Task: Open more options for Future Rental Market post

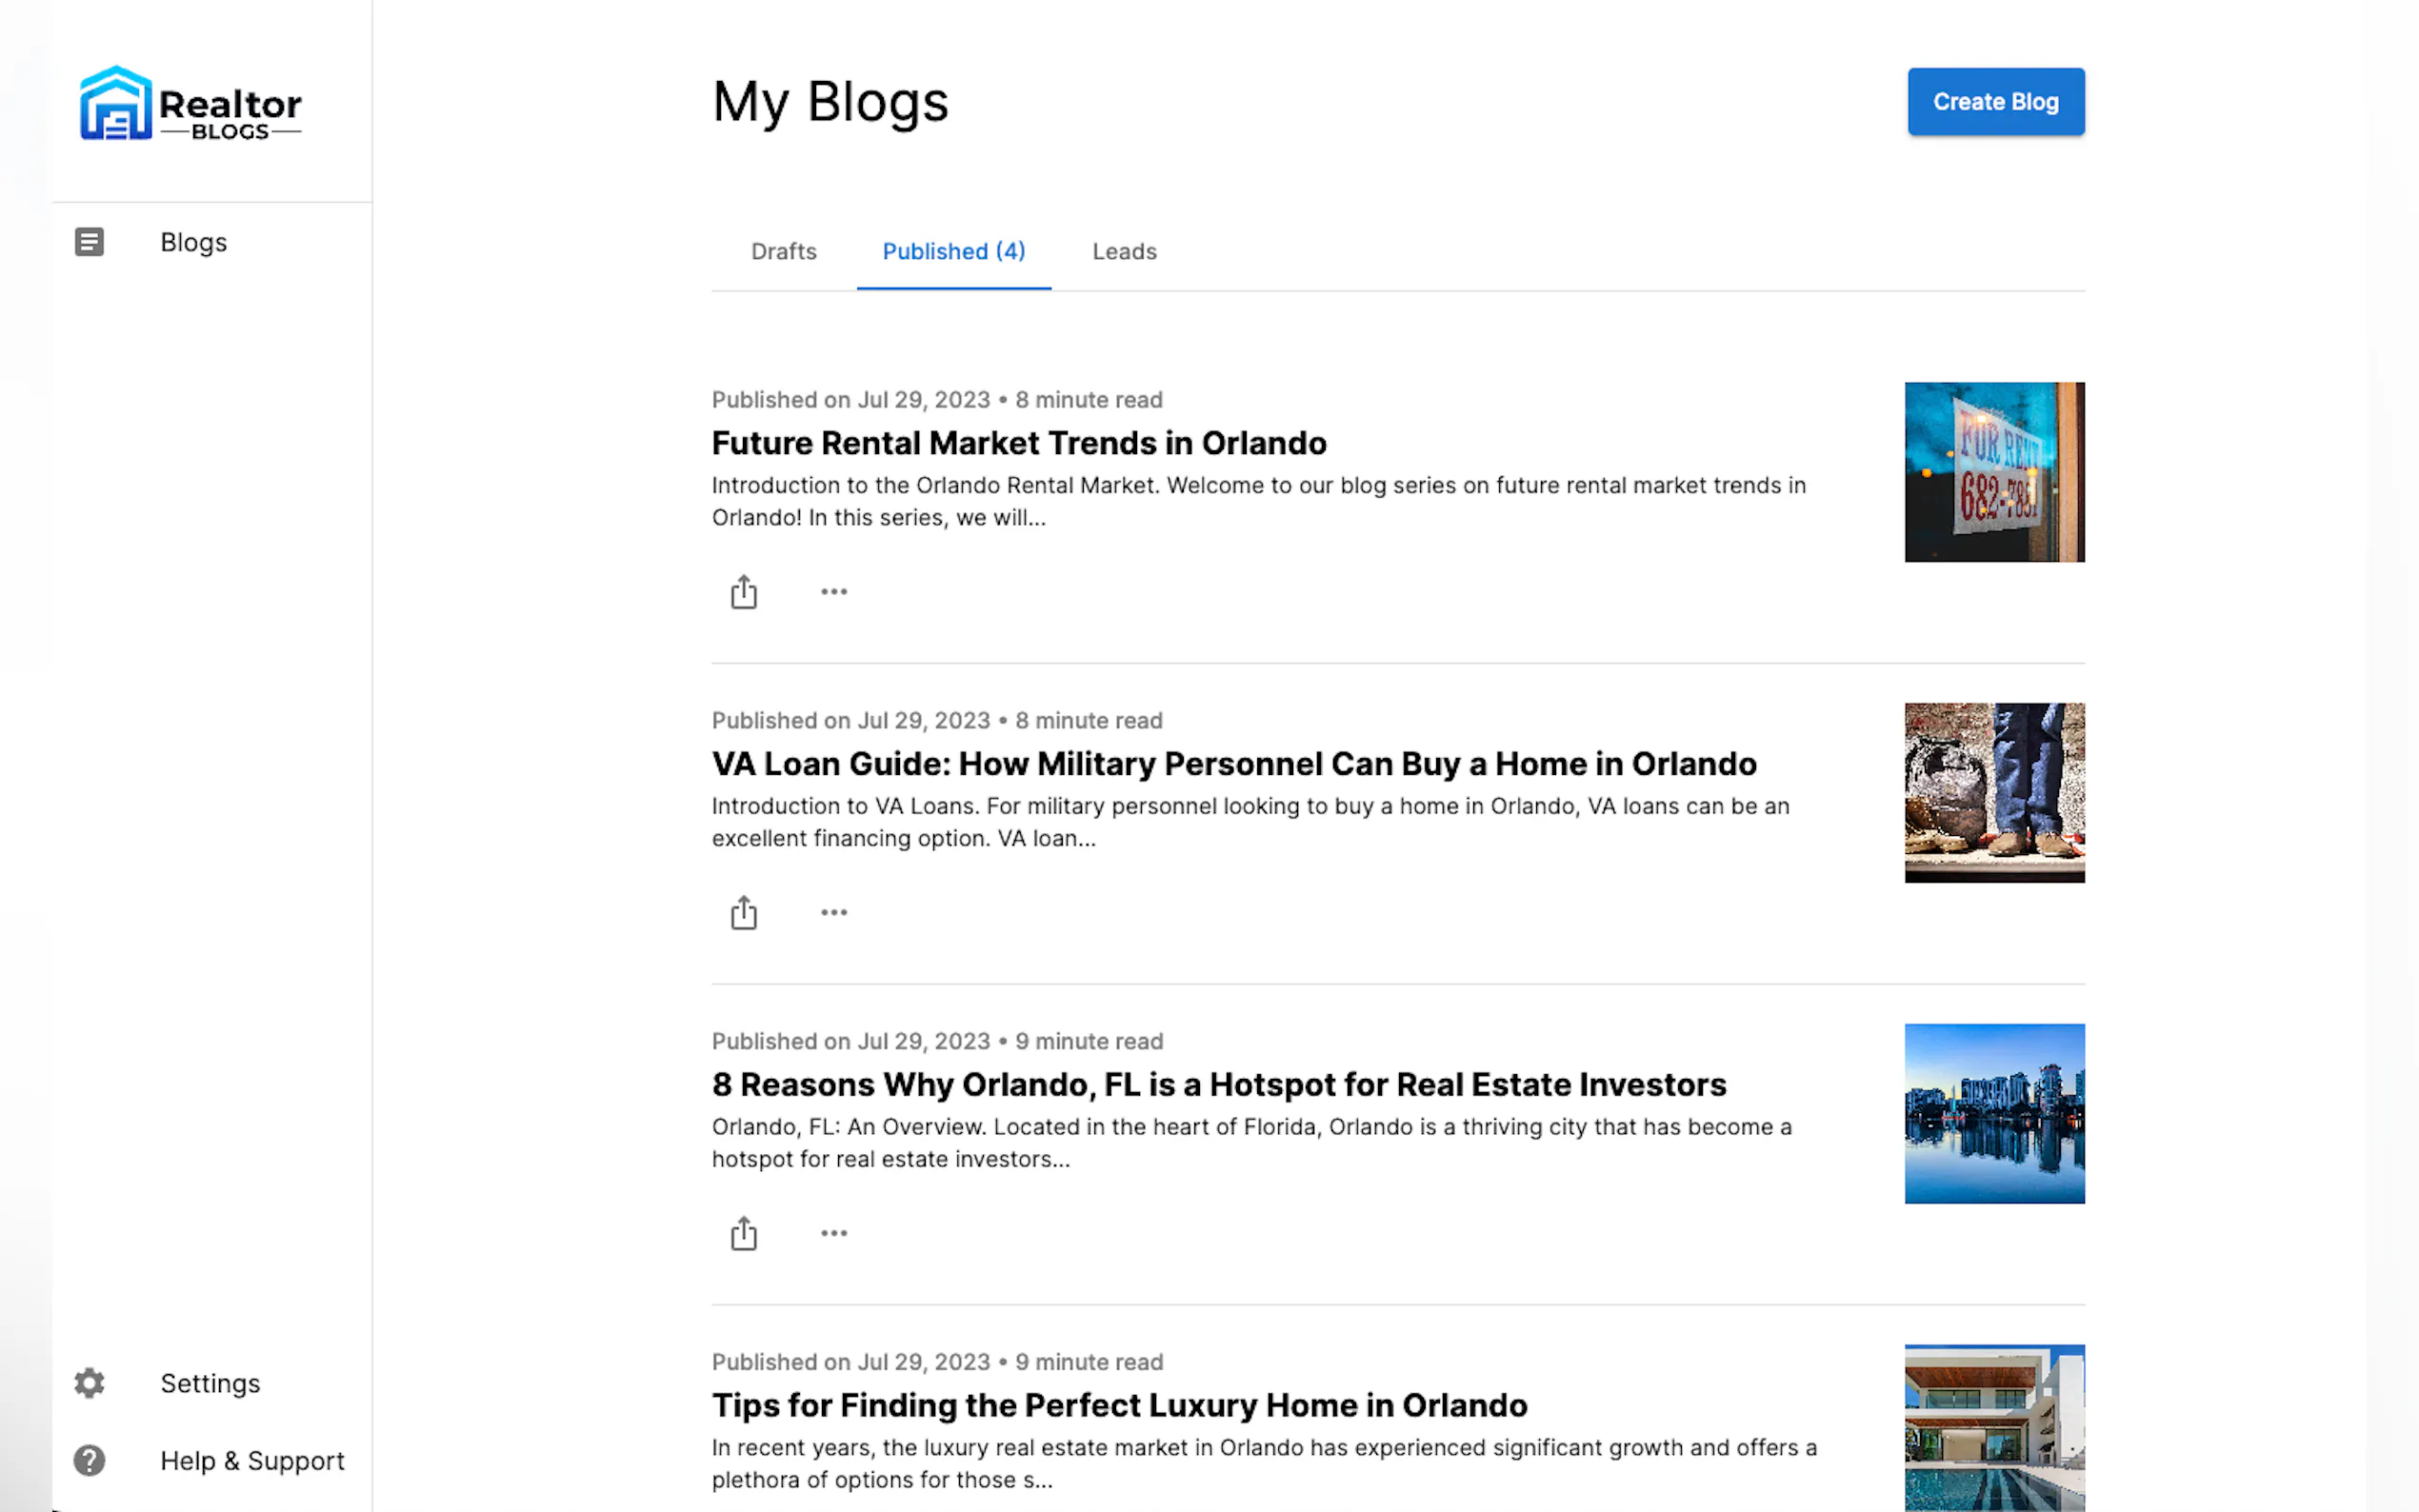Action: (833, 592)
